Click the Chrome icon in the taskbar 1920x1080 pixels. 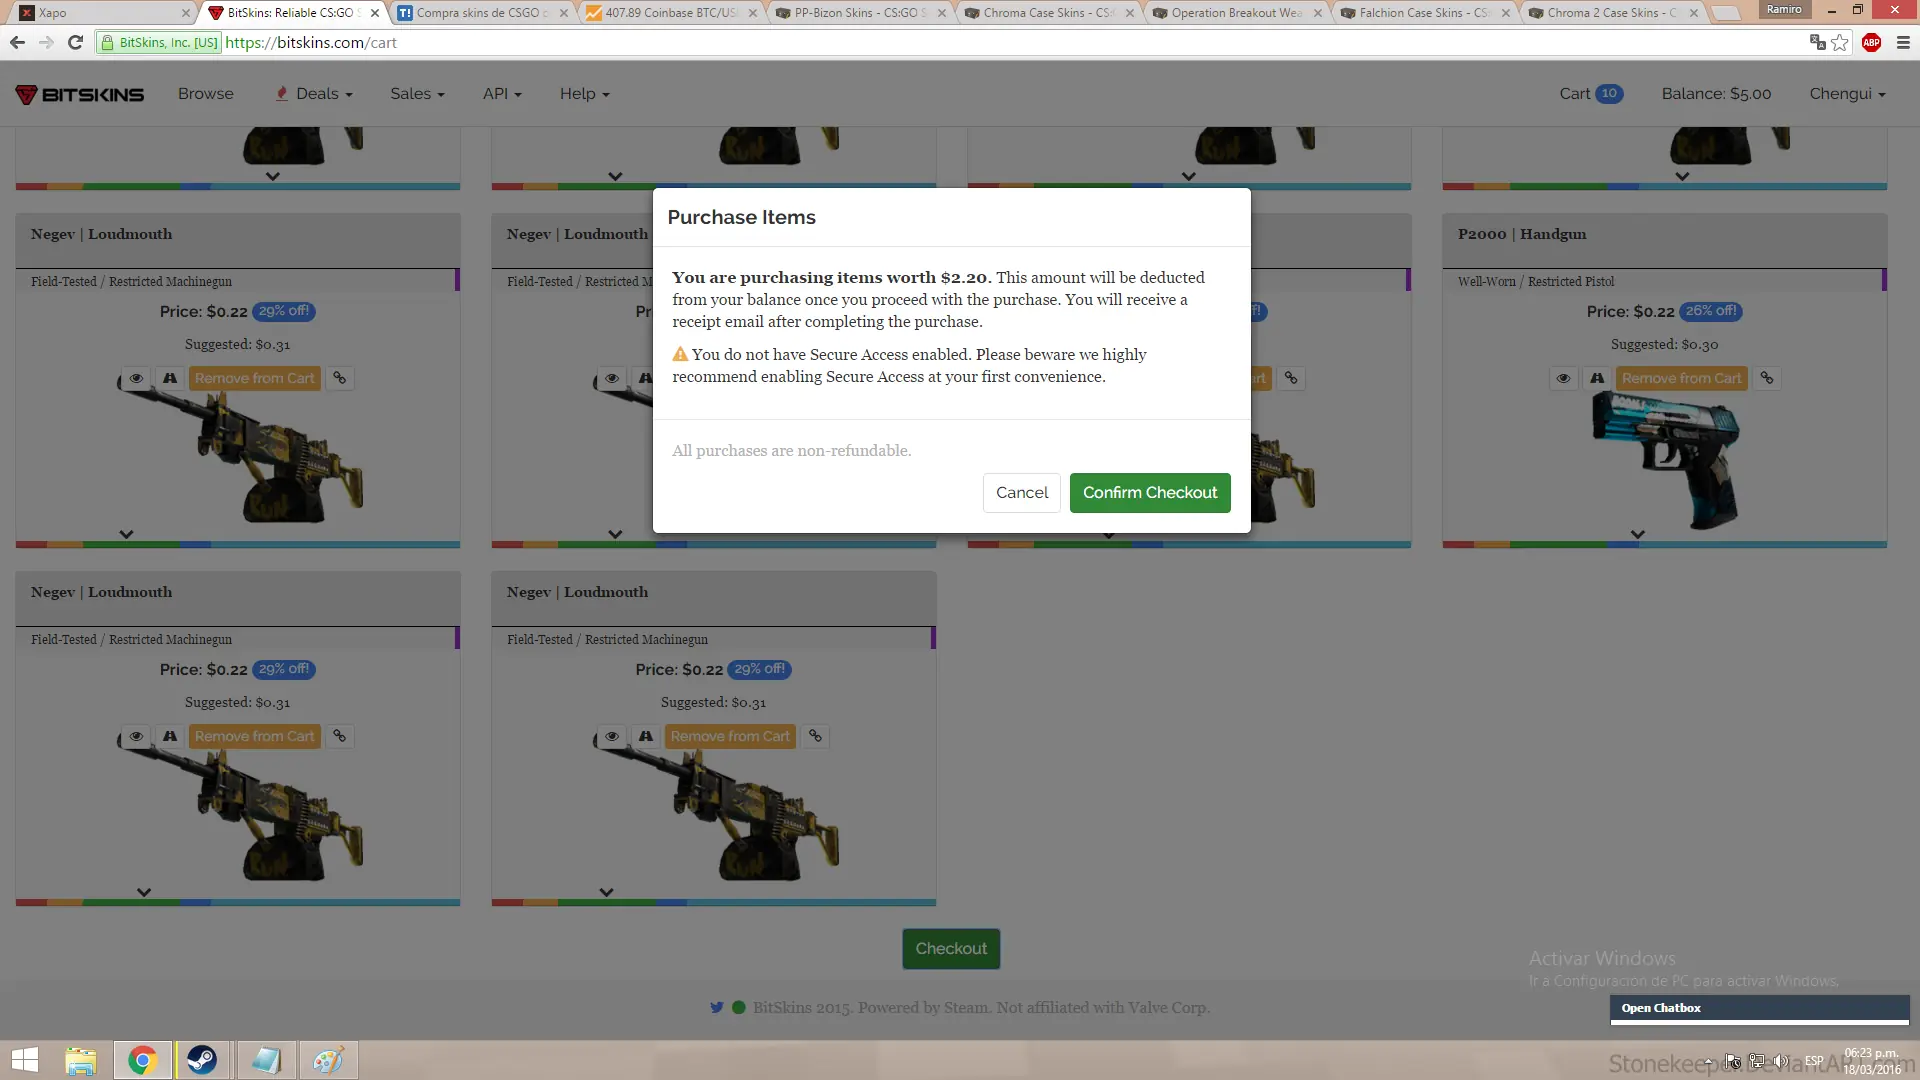142,1060
